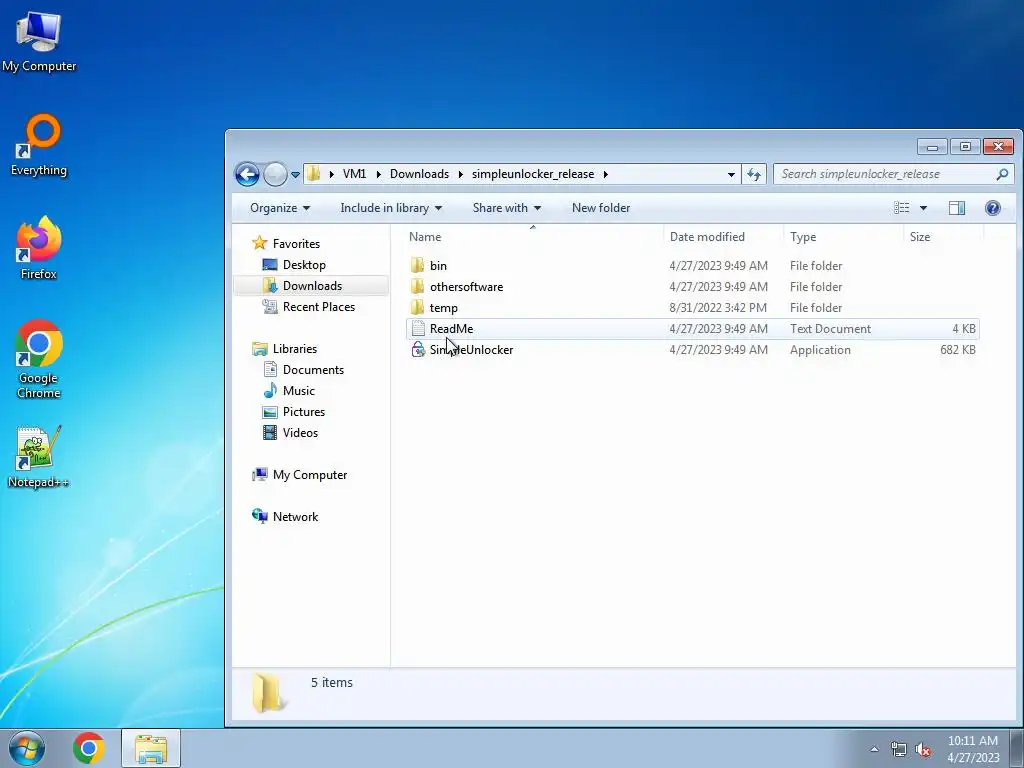
Task: Launch Google Chrome desktop shortcut
Action: (39, 359)
